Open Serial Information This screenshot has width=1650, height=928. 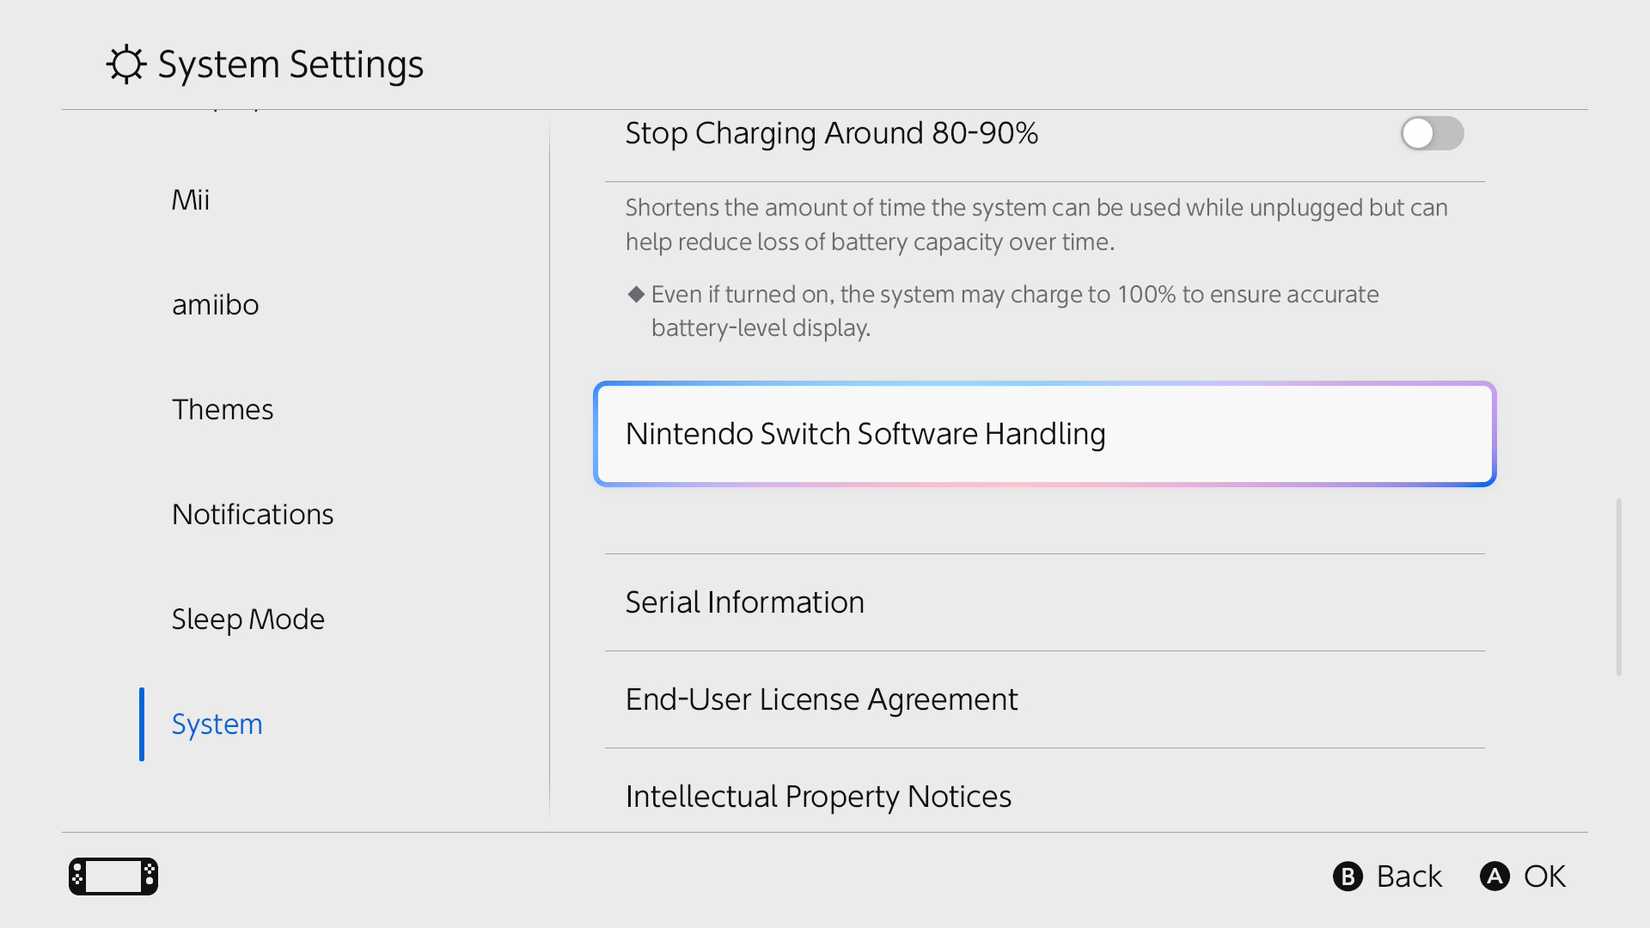tap(744, 602)
